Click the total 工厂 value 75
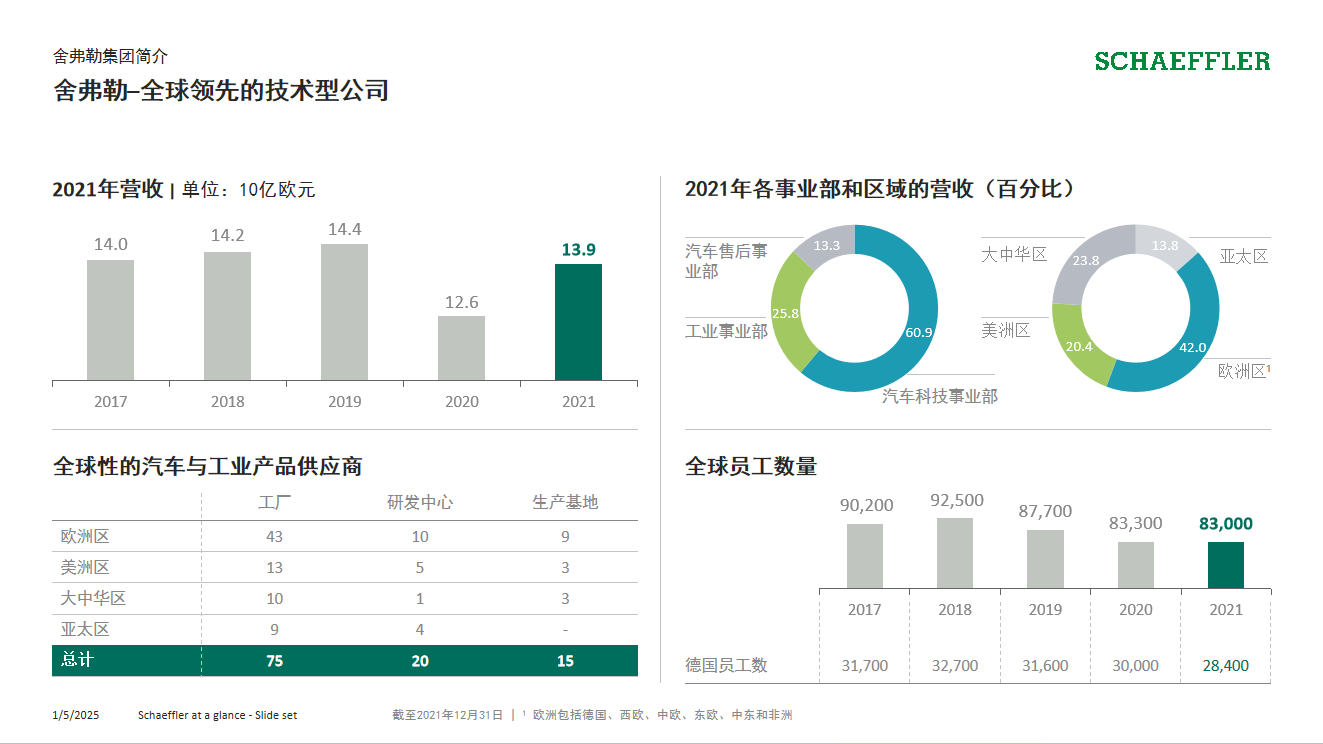The image size is (1323, 744). (274, 661)
